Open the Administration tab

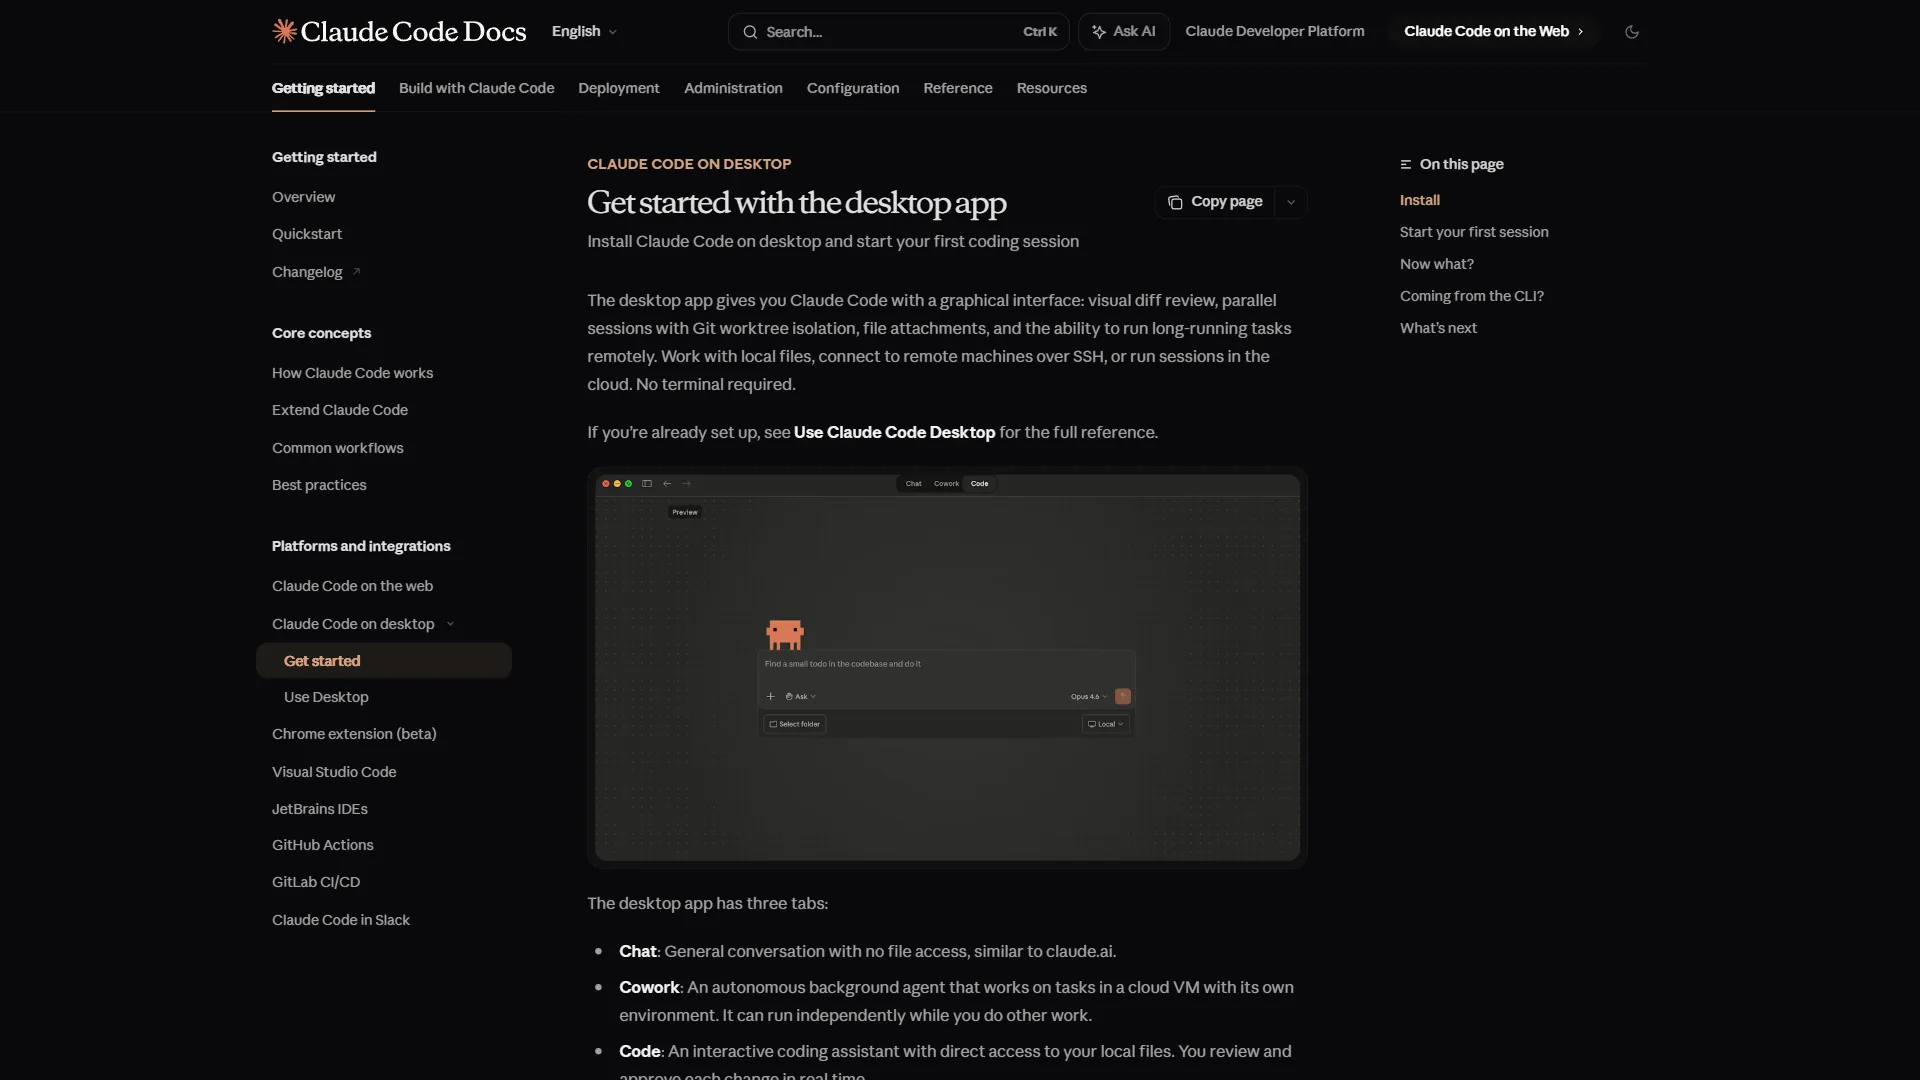tap(733, 88)
